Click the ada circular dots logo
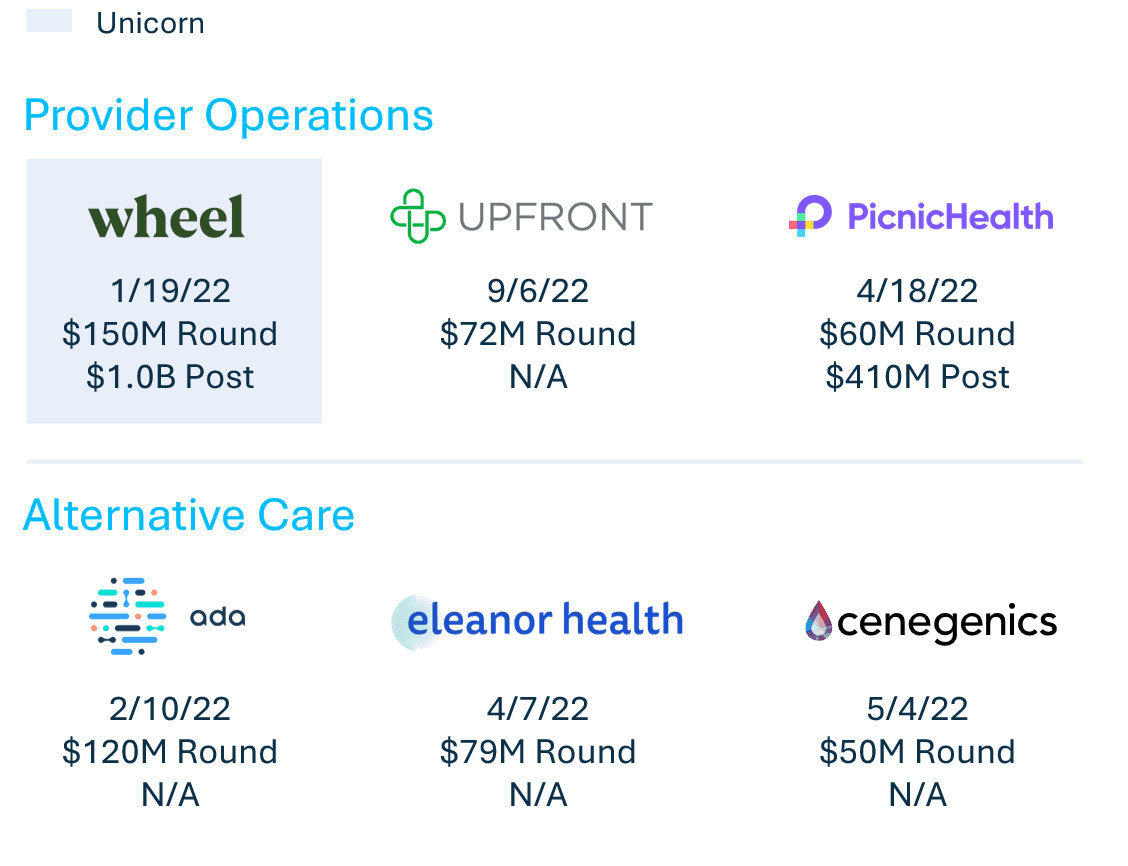 (x=127, y=616)
